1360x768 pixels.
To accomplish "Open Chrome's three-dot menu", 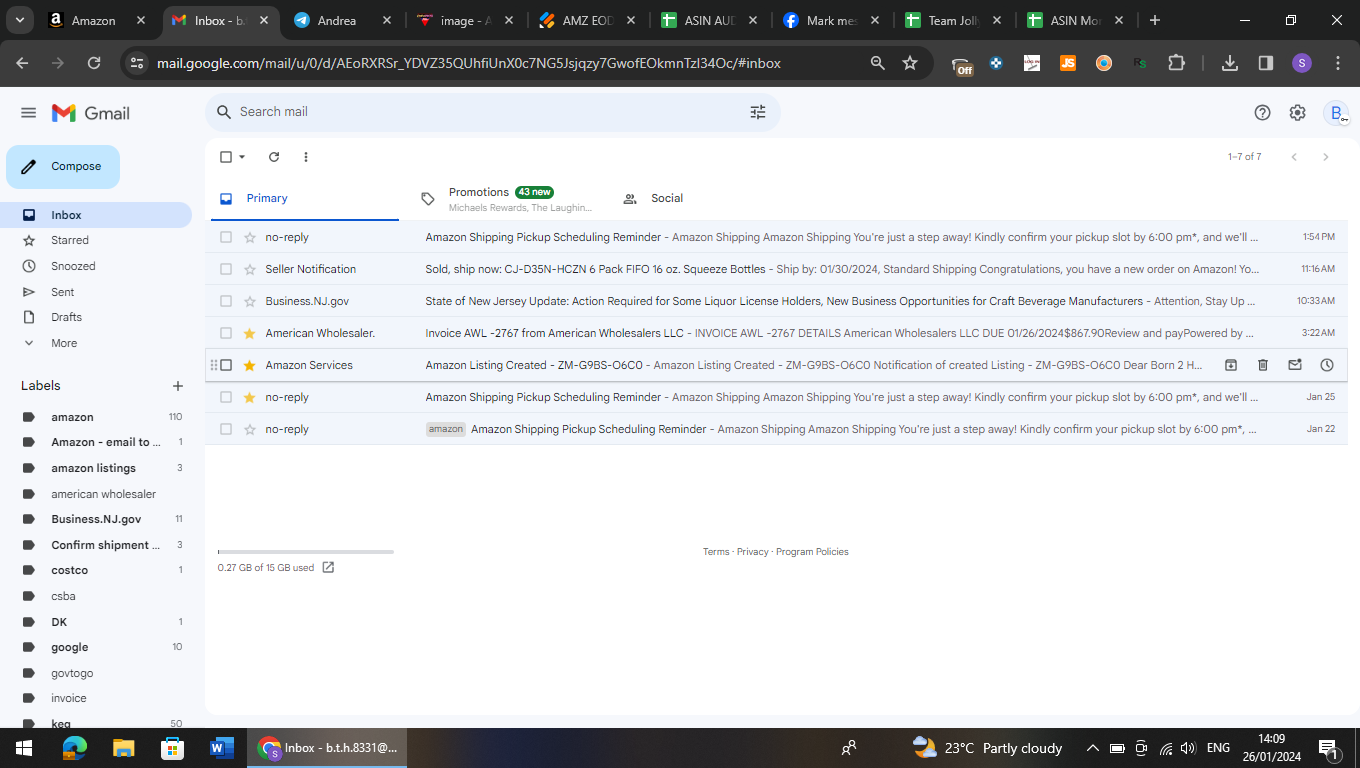I will click(x=1338, y=63).
